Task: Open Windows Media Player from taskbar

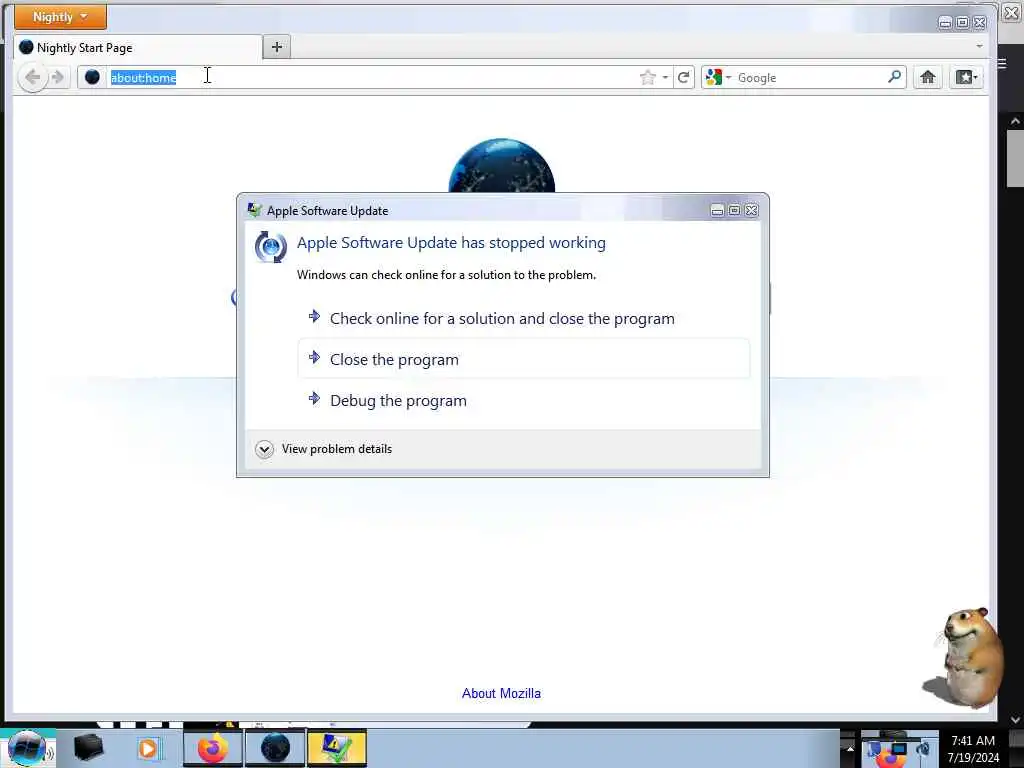Action: 148,748
